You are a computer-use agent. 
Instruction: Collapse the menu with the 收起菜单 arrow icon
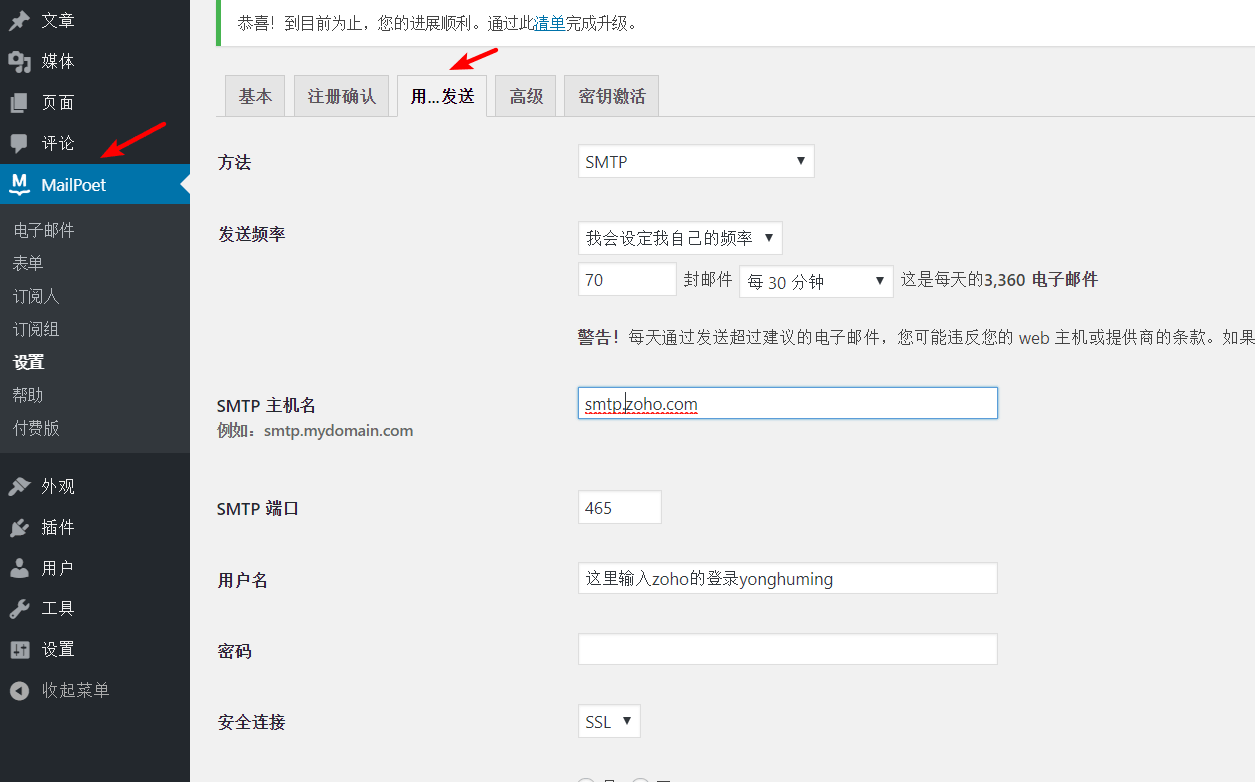click(x=19, y=690)
